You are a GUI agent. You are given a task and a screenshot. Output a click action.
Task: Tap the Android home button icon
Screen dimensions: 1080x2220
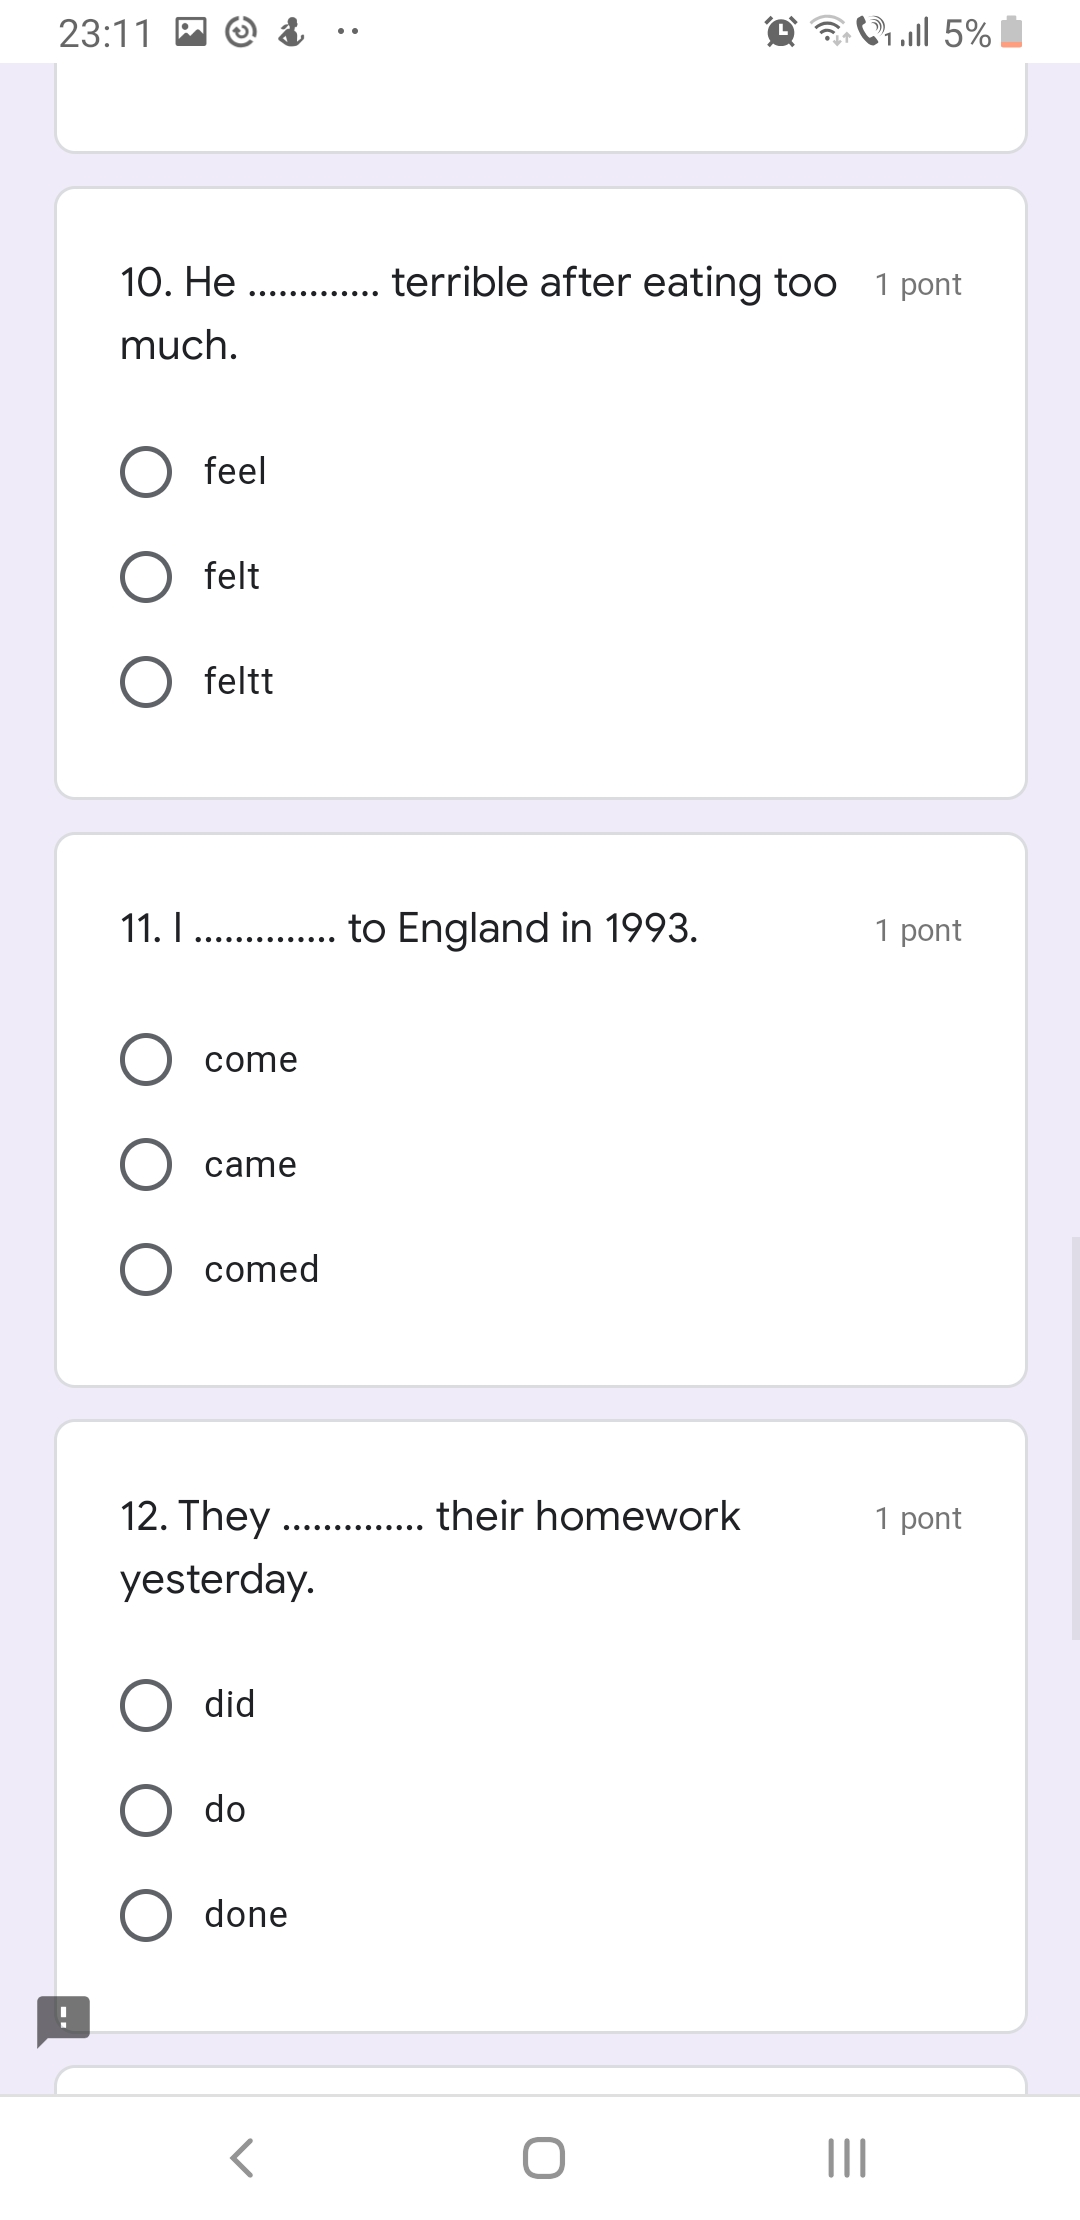[543, 2157]
